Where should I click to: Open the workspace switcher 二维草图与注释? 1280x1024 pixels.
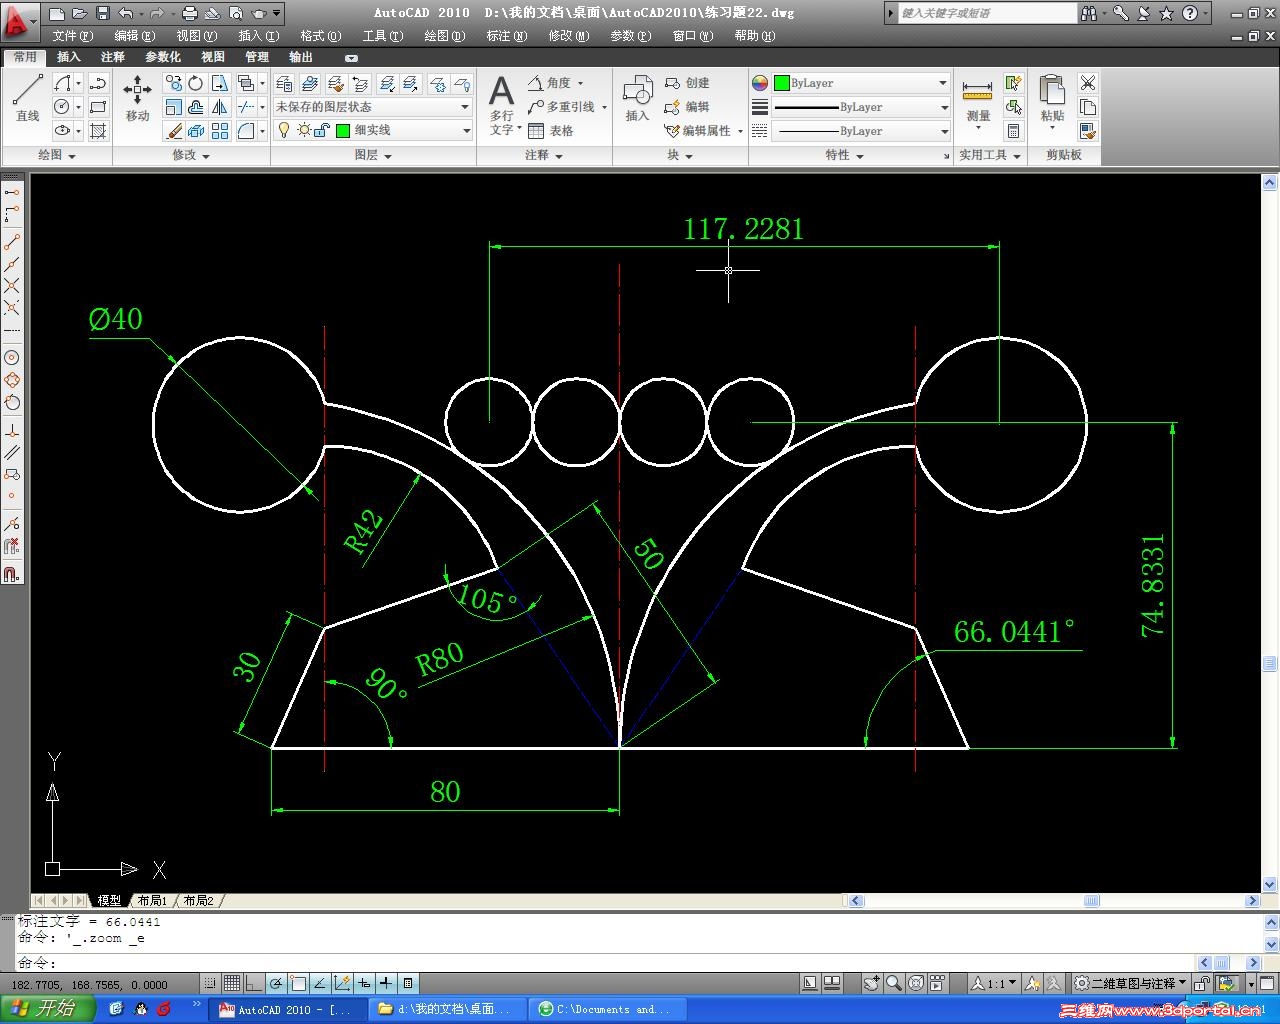pyautogui.click(x=1131, y=984)
